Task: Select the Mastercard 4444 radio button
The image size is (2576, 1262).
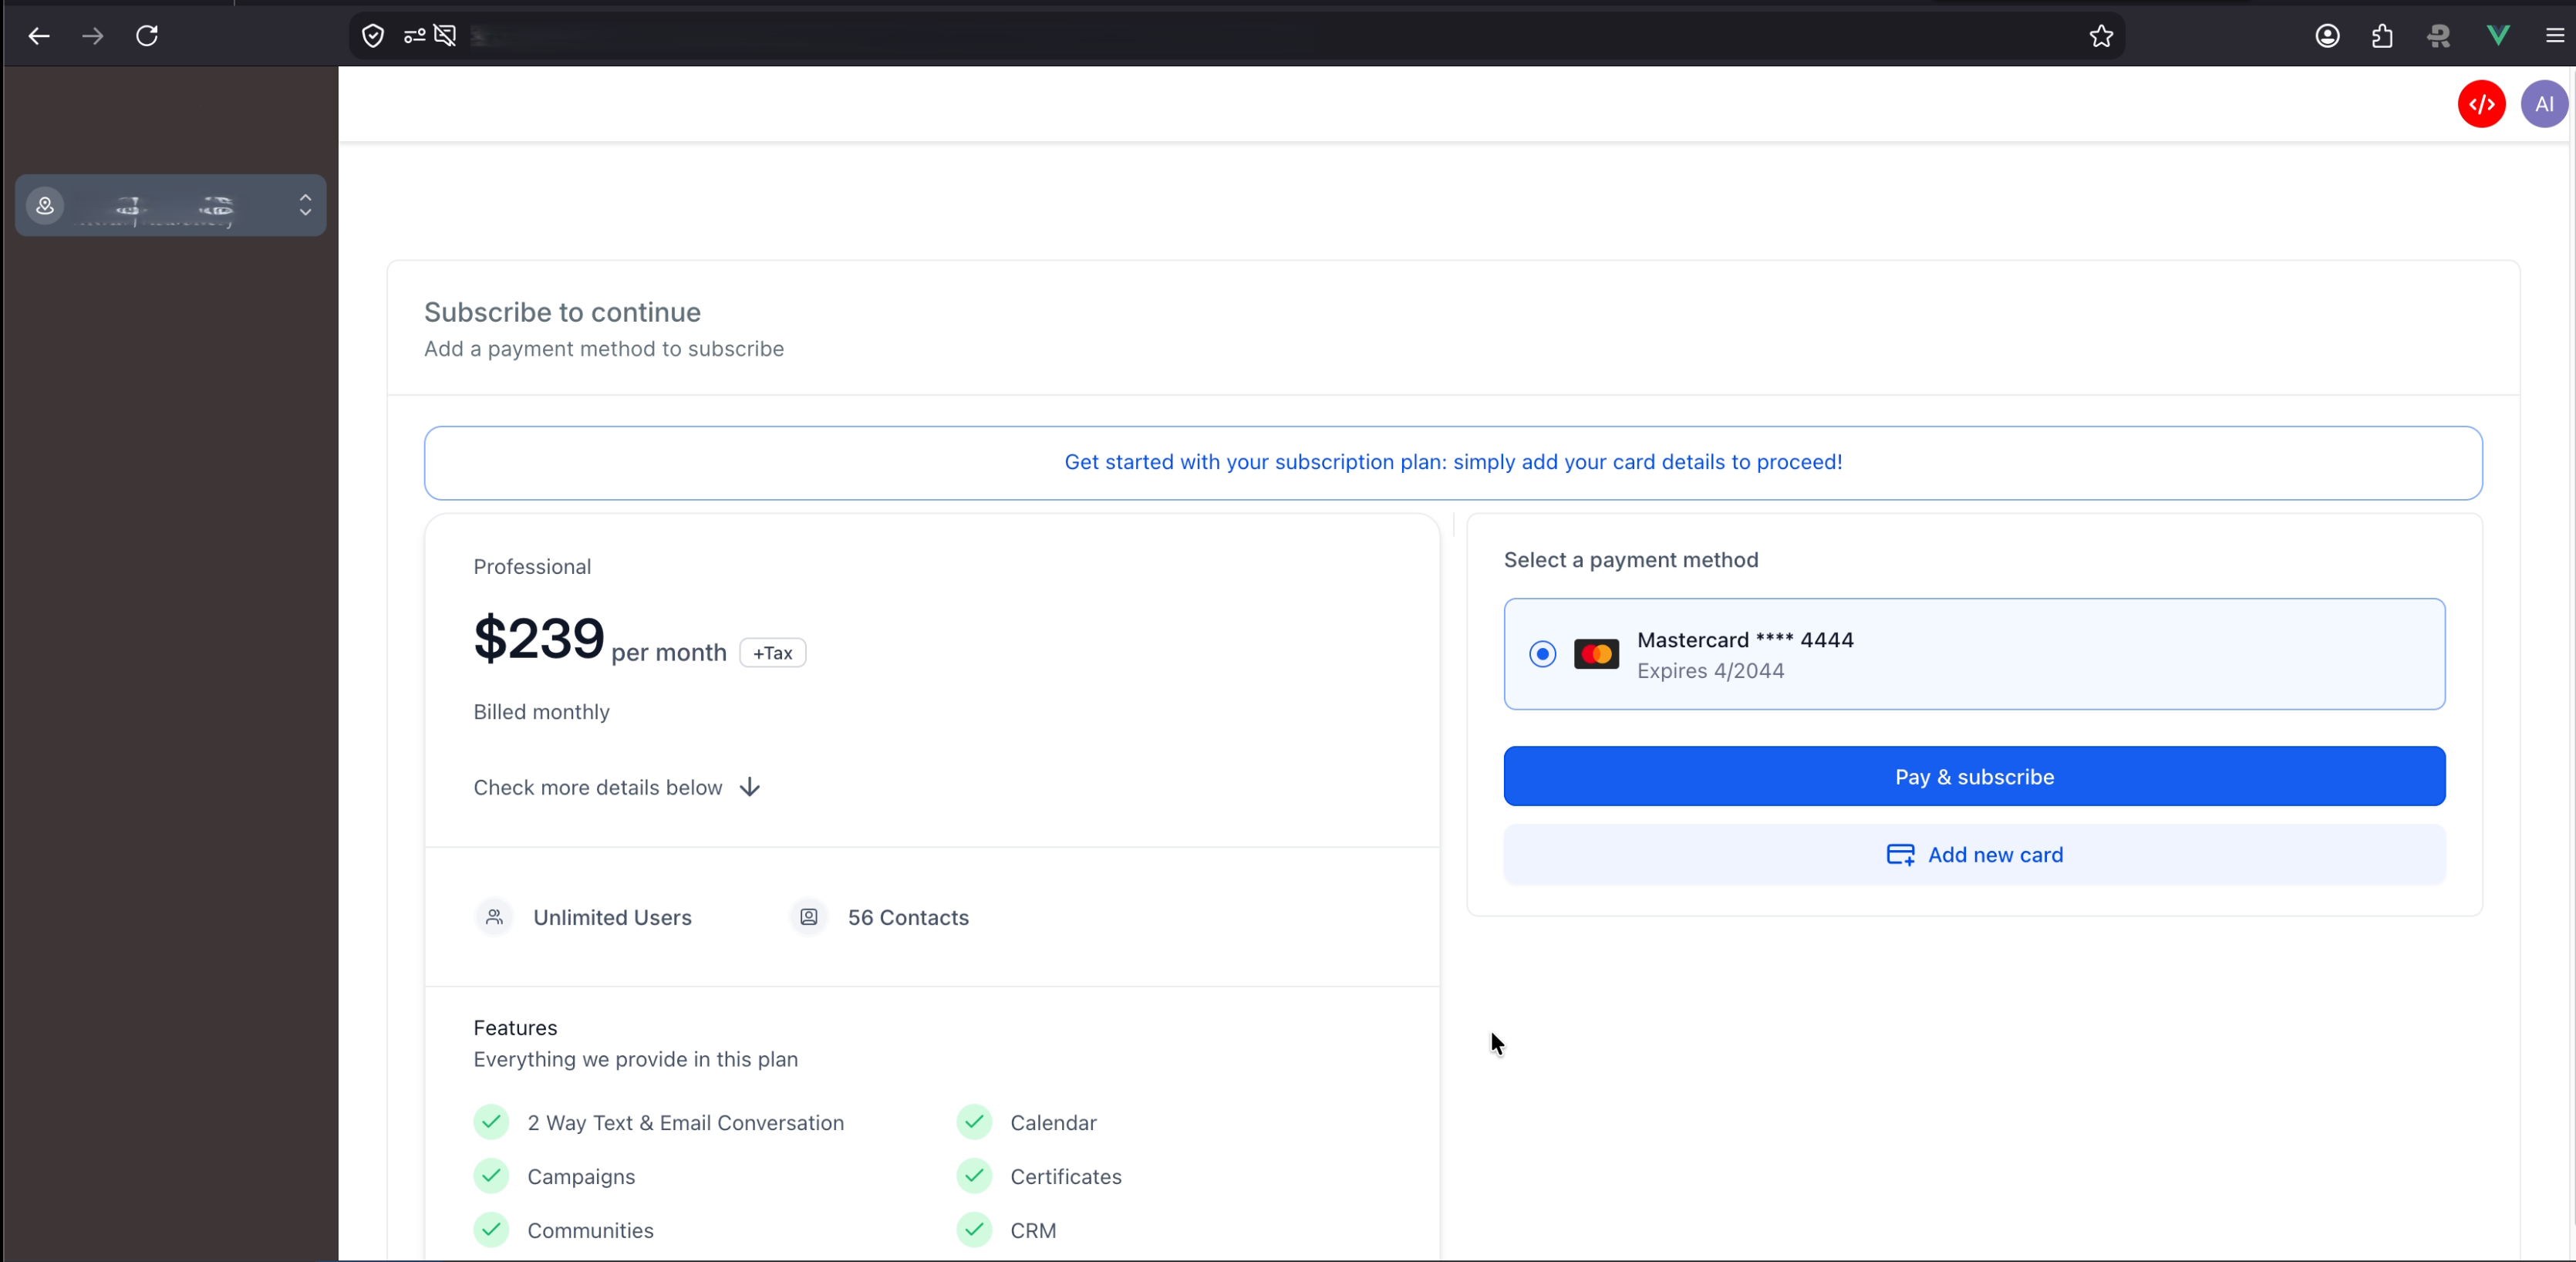Action: (1542, 654)
